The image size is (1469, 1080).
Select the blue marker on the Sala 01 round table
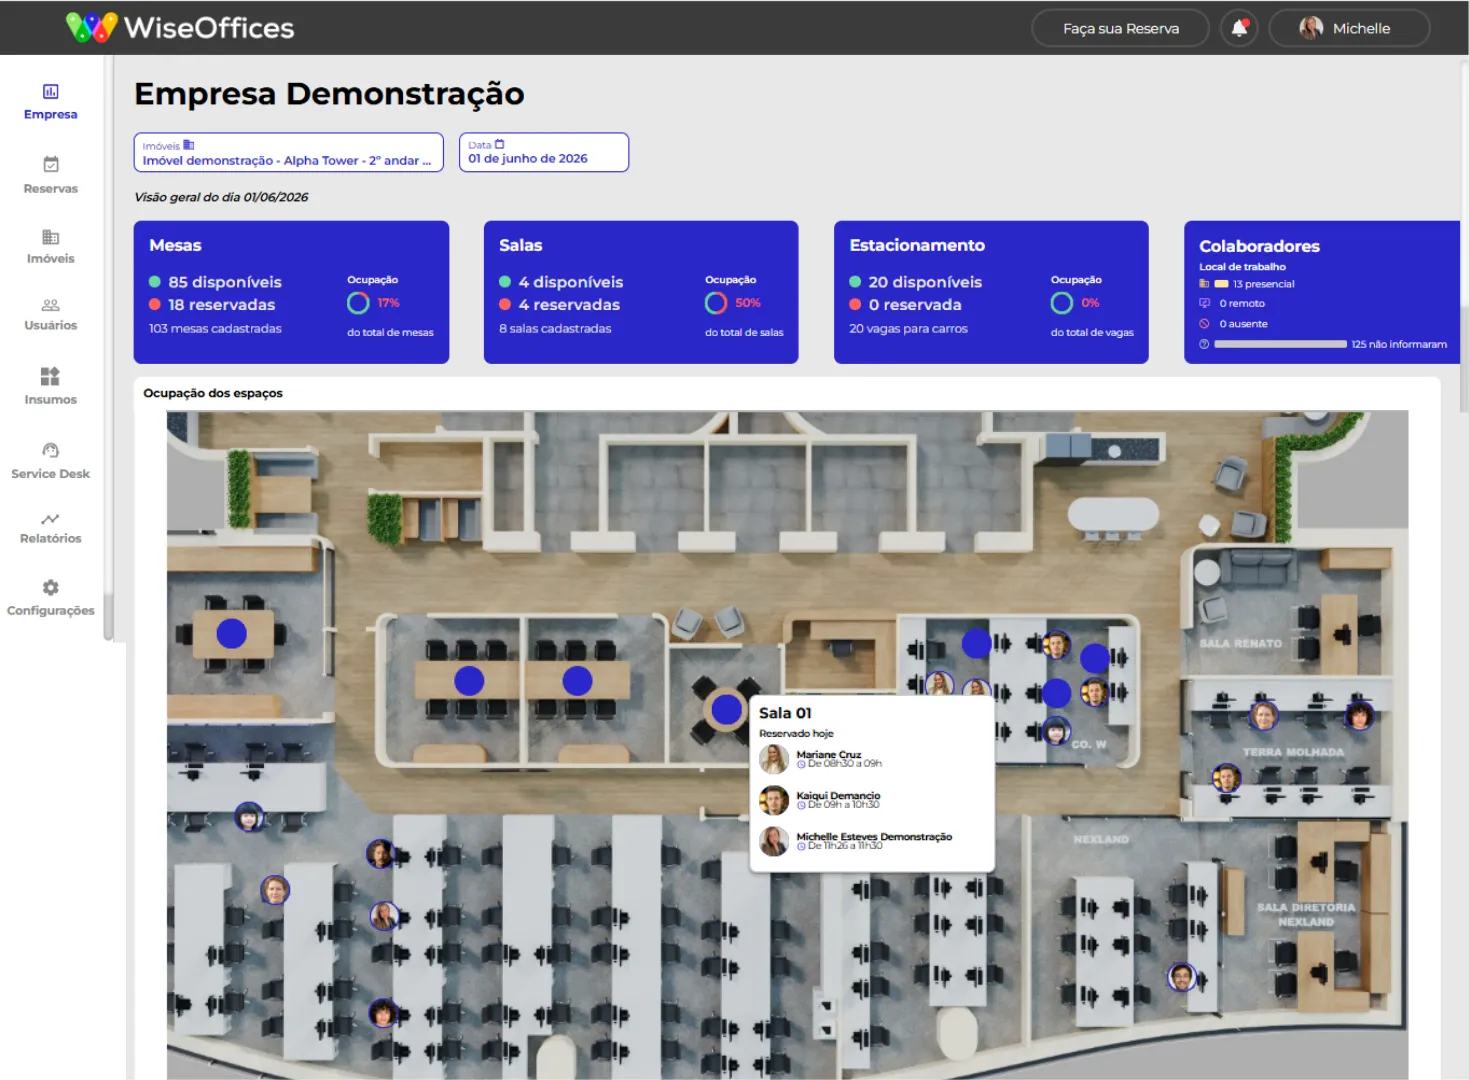click(726, 709)
